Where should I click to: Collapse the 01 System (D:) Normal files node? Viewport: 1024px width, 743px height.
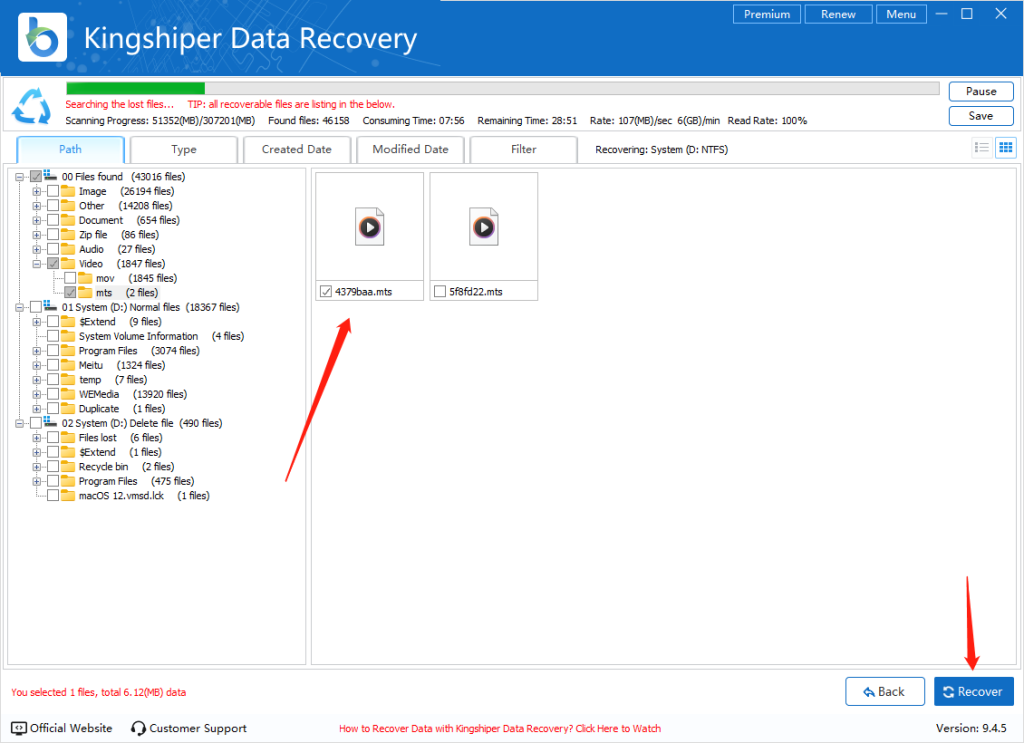coord(20,307)
